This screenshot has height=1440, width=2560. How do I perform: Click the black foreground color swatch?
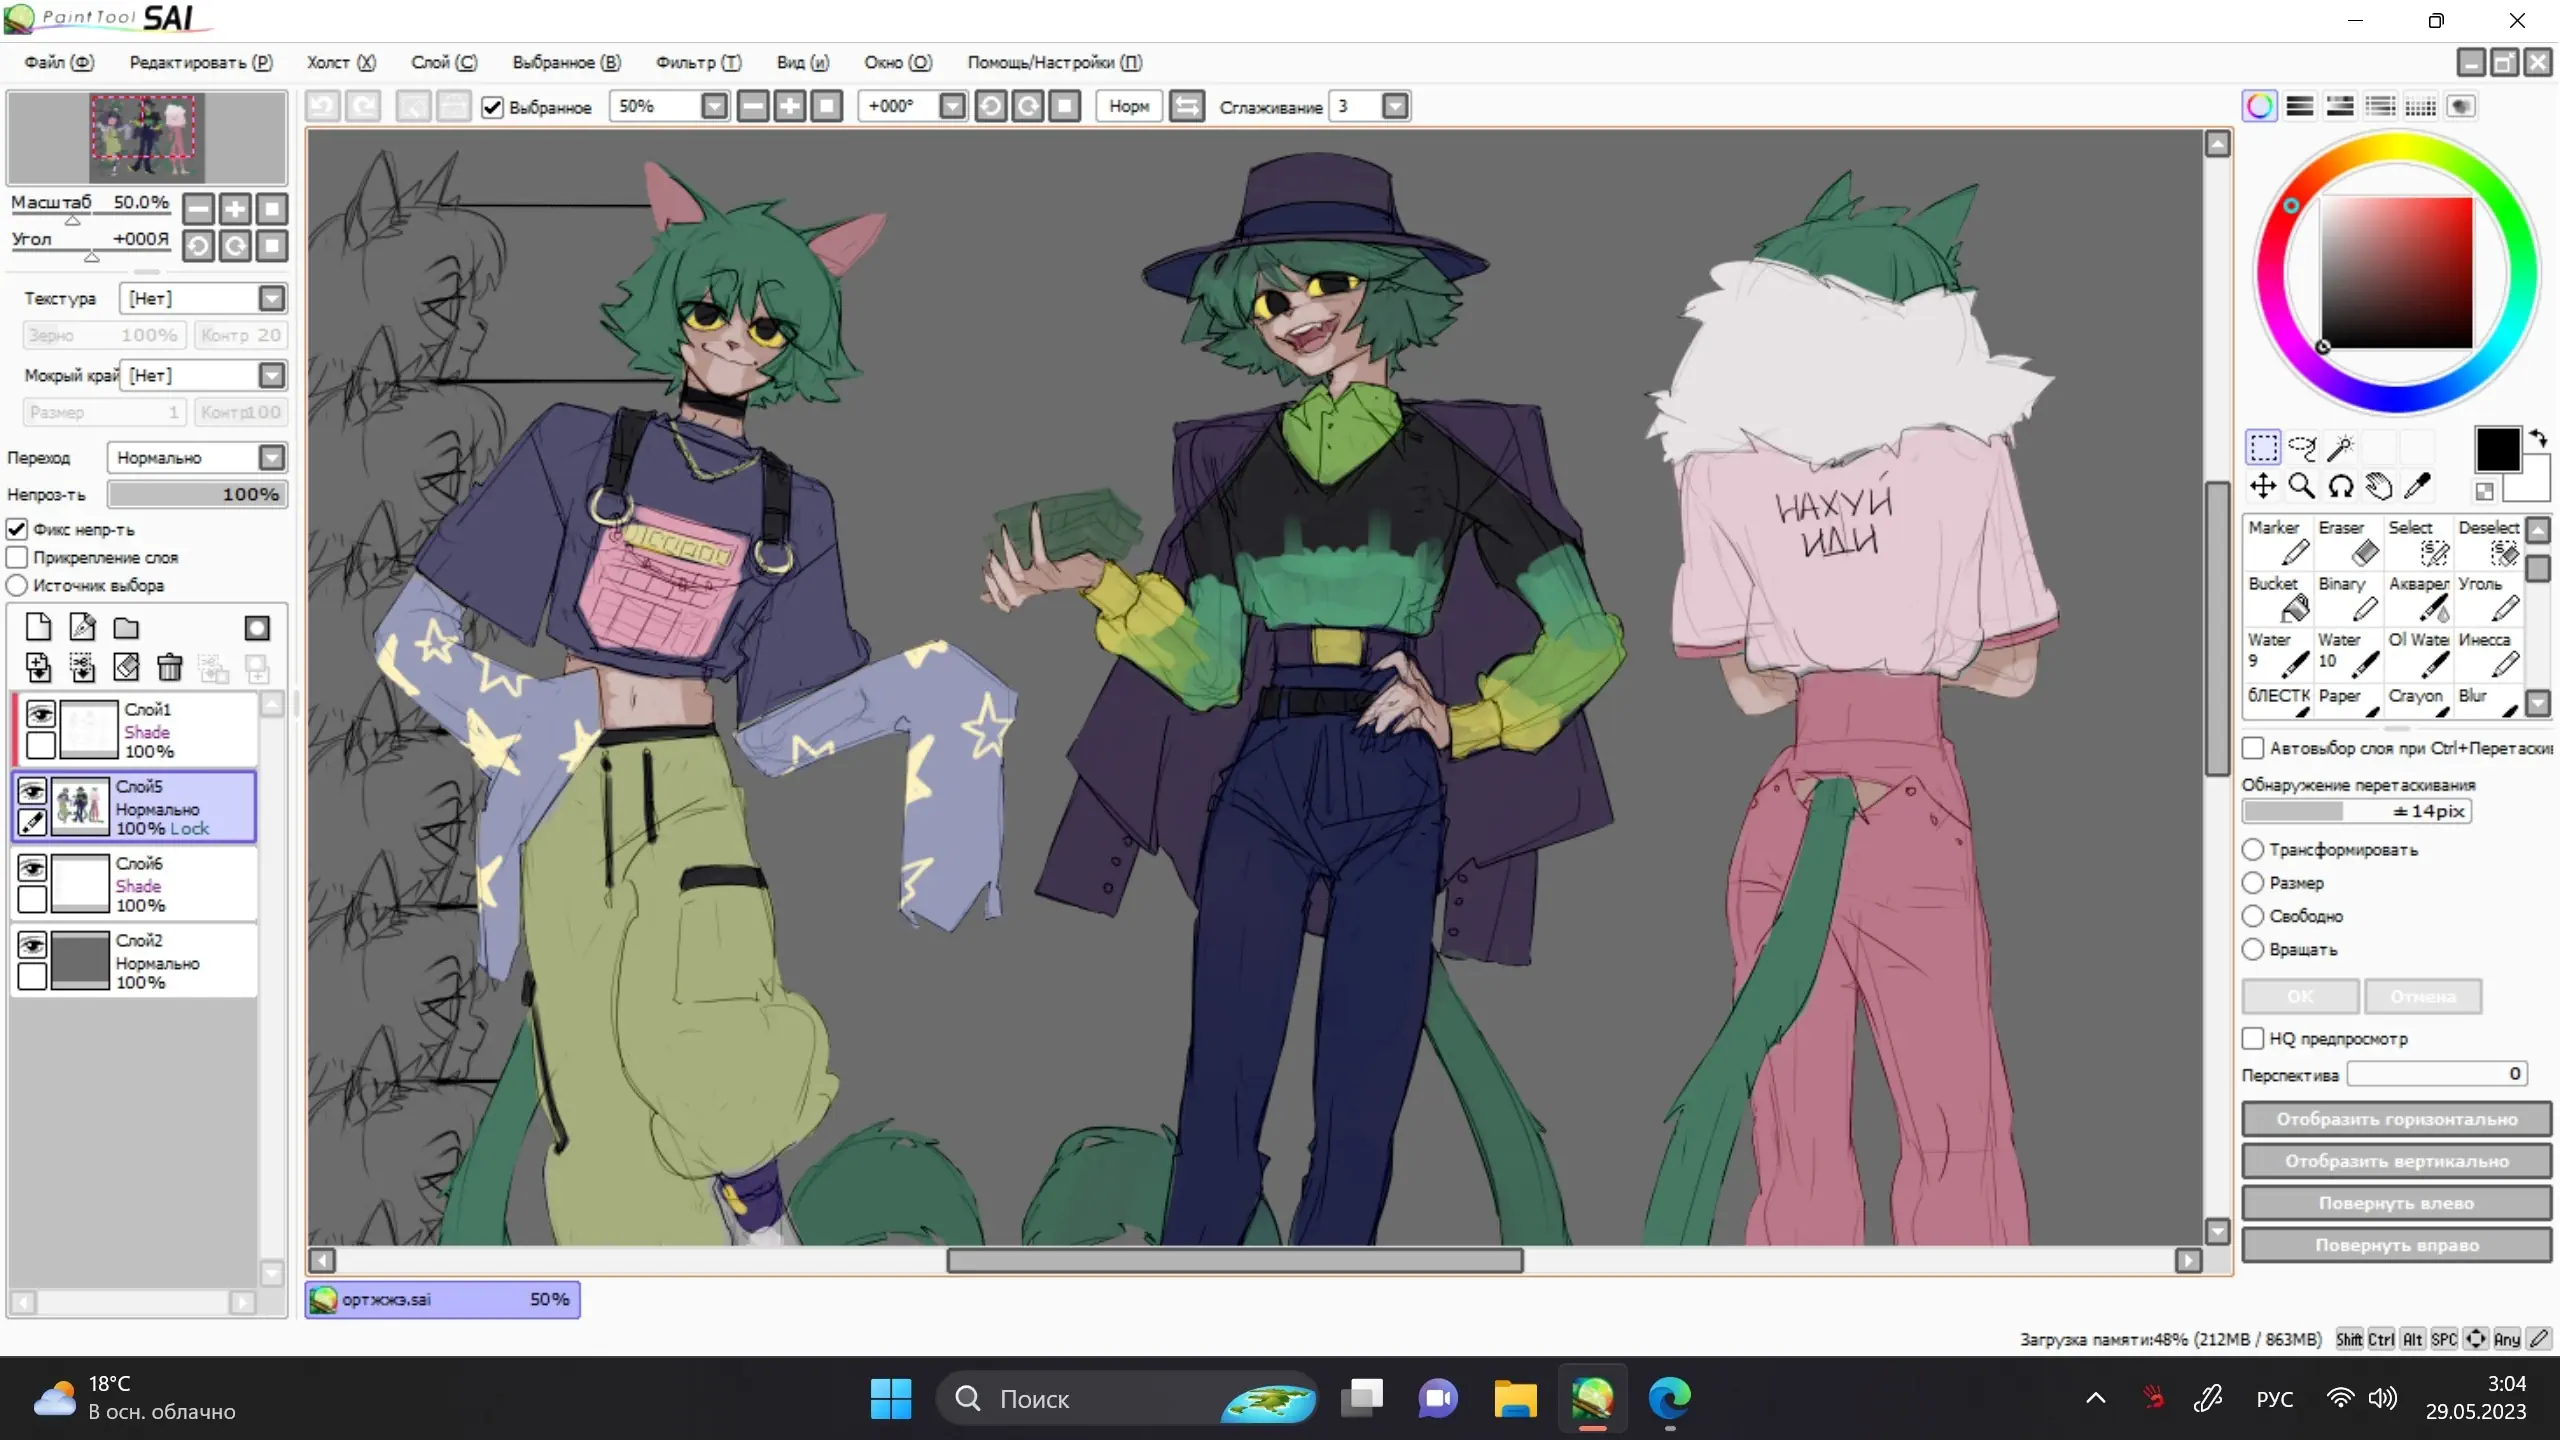click(x=2497, y=449)
